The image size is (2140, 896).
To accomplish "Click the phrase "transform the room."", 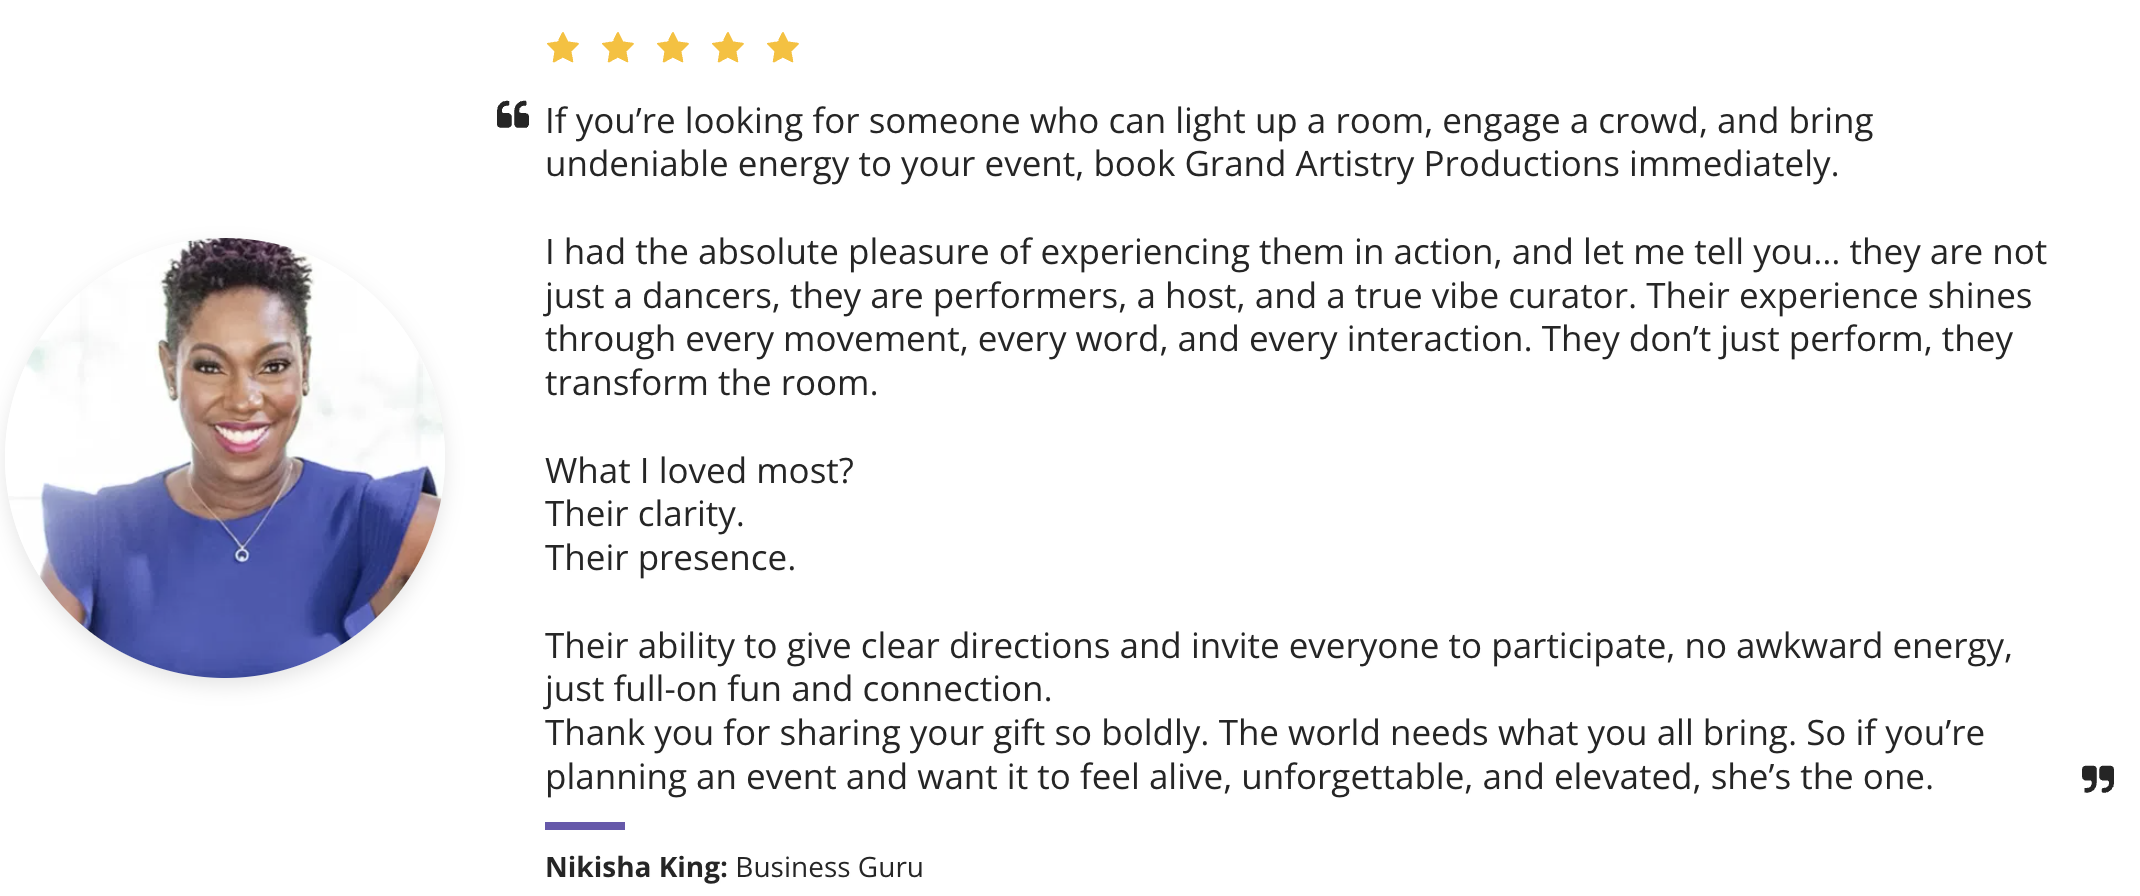I will click(711, 383).
